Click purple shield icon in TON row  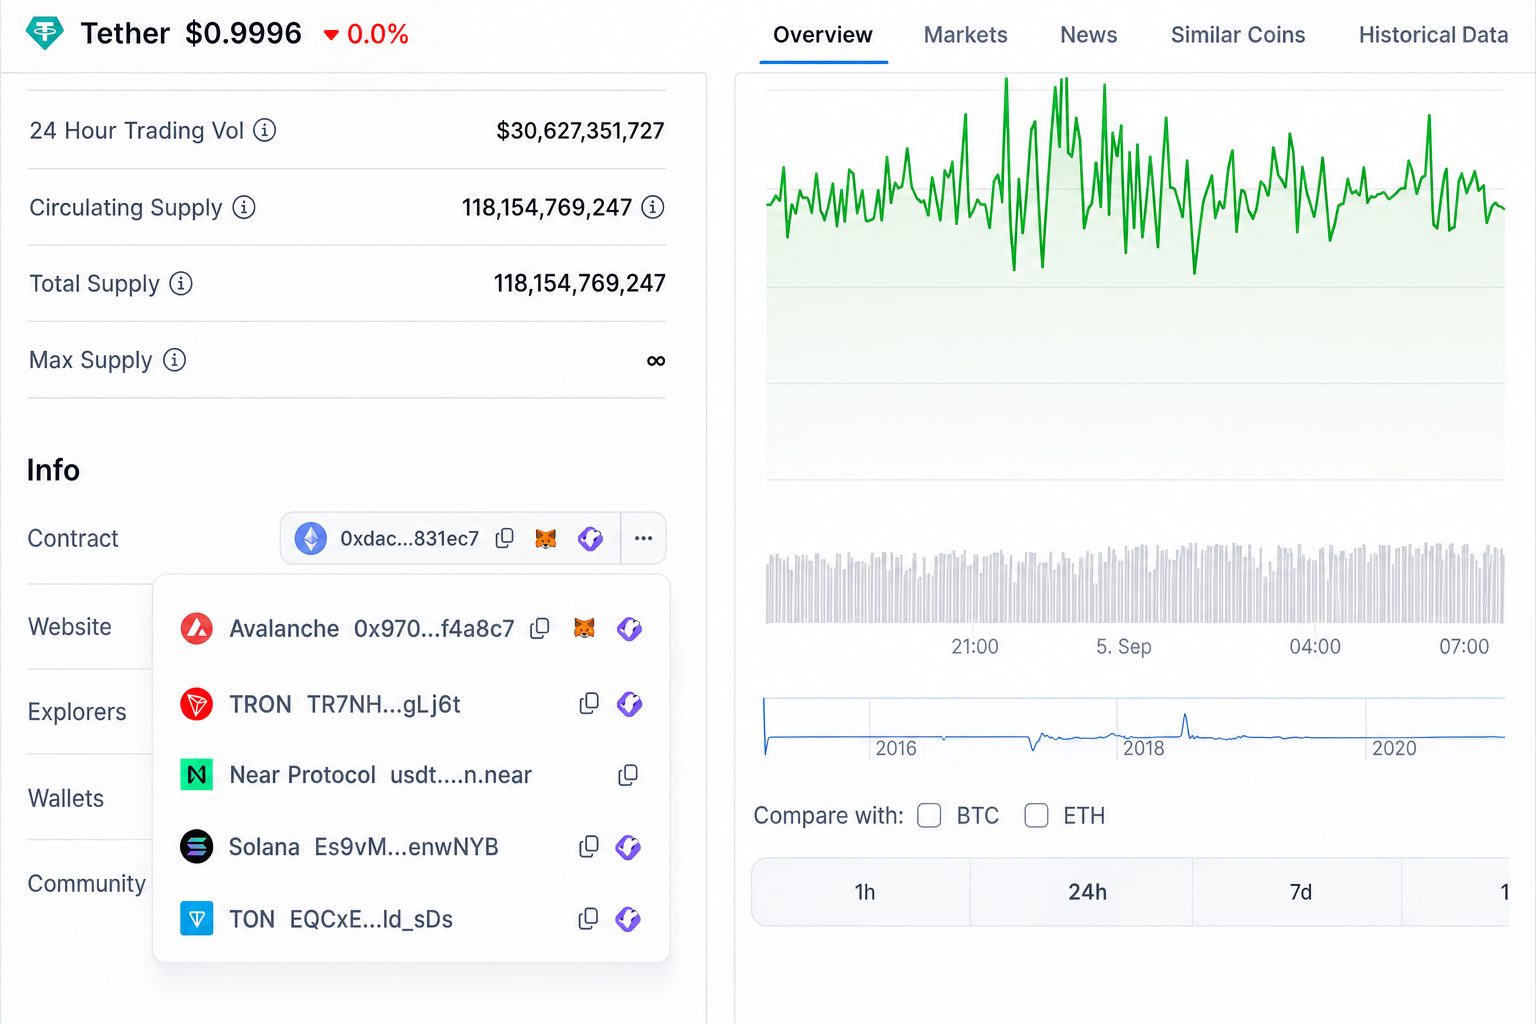pos(628,919)
